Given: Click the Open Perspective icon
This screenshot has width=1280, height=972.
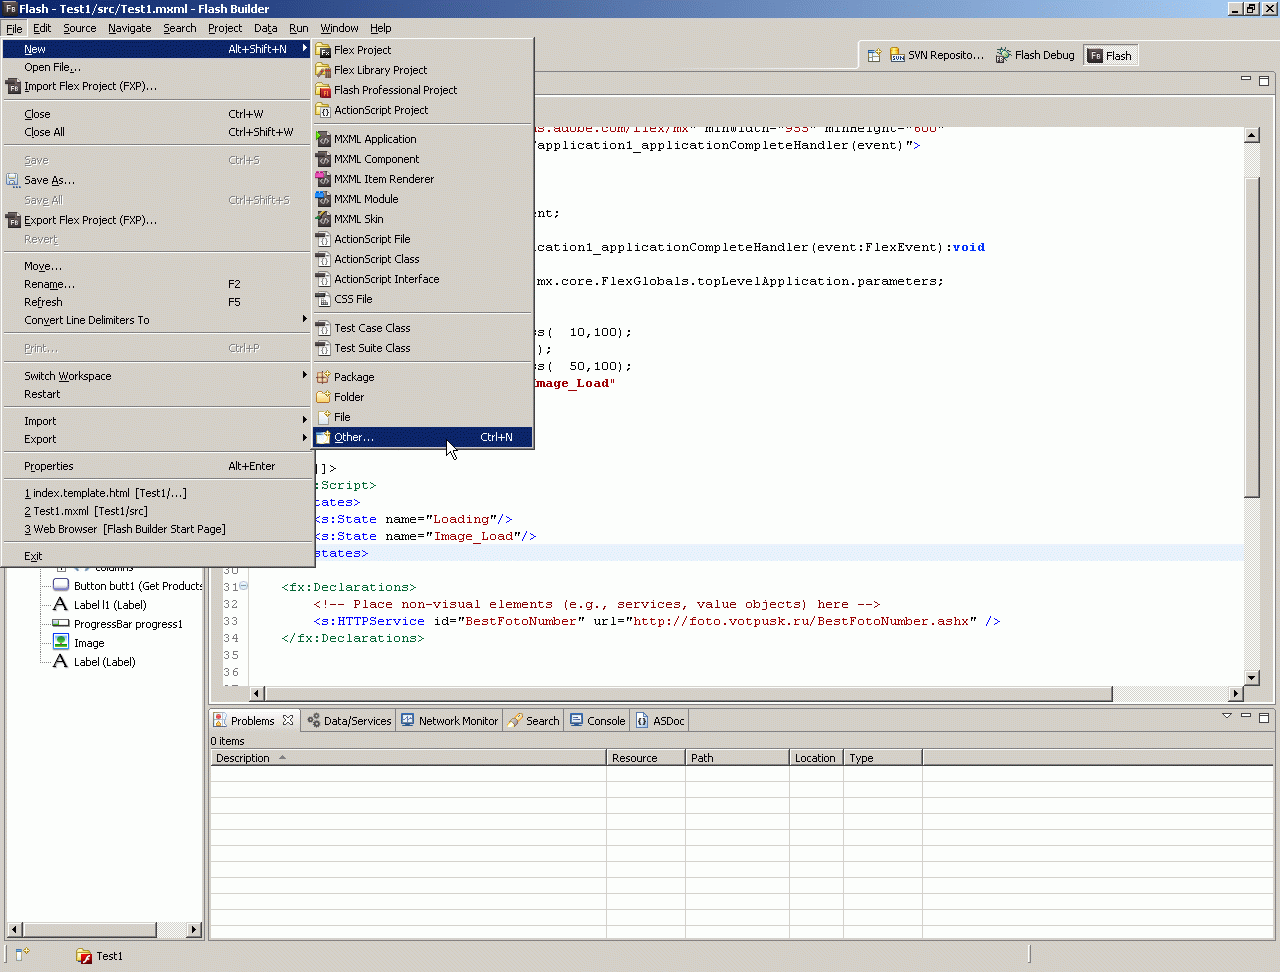Looking at the screenshot, I should tap(874, 56).
